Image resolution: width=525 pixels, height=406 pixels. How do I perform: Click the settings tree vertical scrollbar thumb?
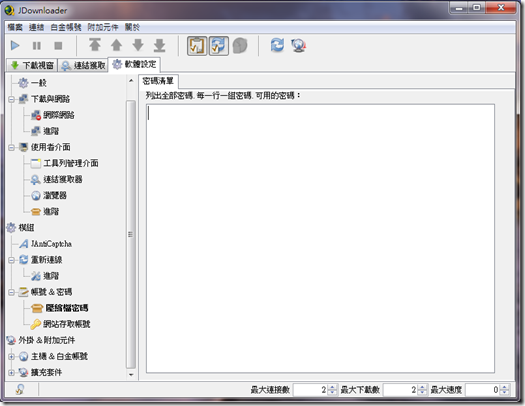point(131,234)
